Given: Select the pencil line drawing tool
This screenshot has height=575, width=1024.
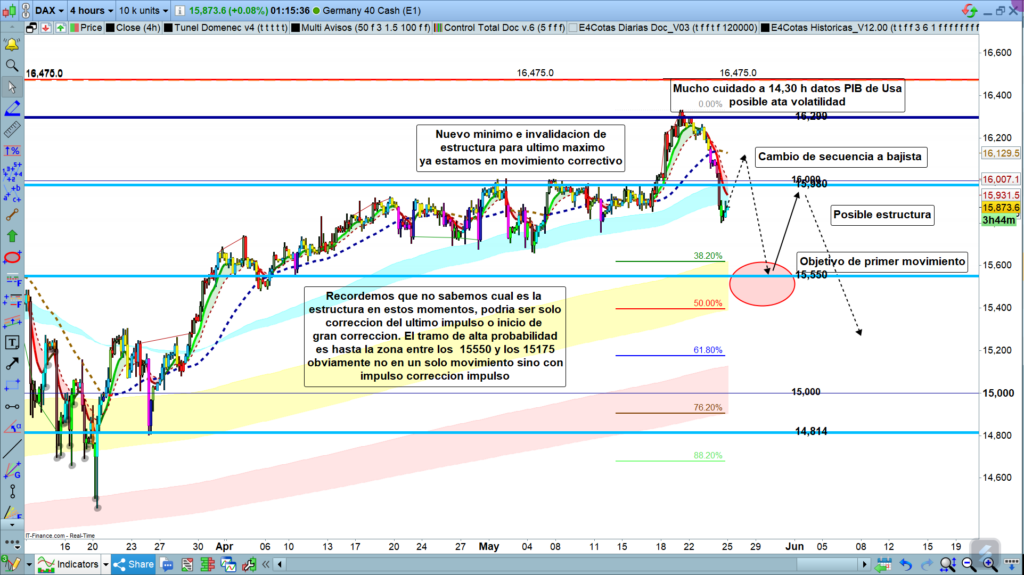Looking at the screenshot, I should (x=12, y=108).
